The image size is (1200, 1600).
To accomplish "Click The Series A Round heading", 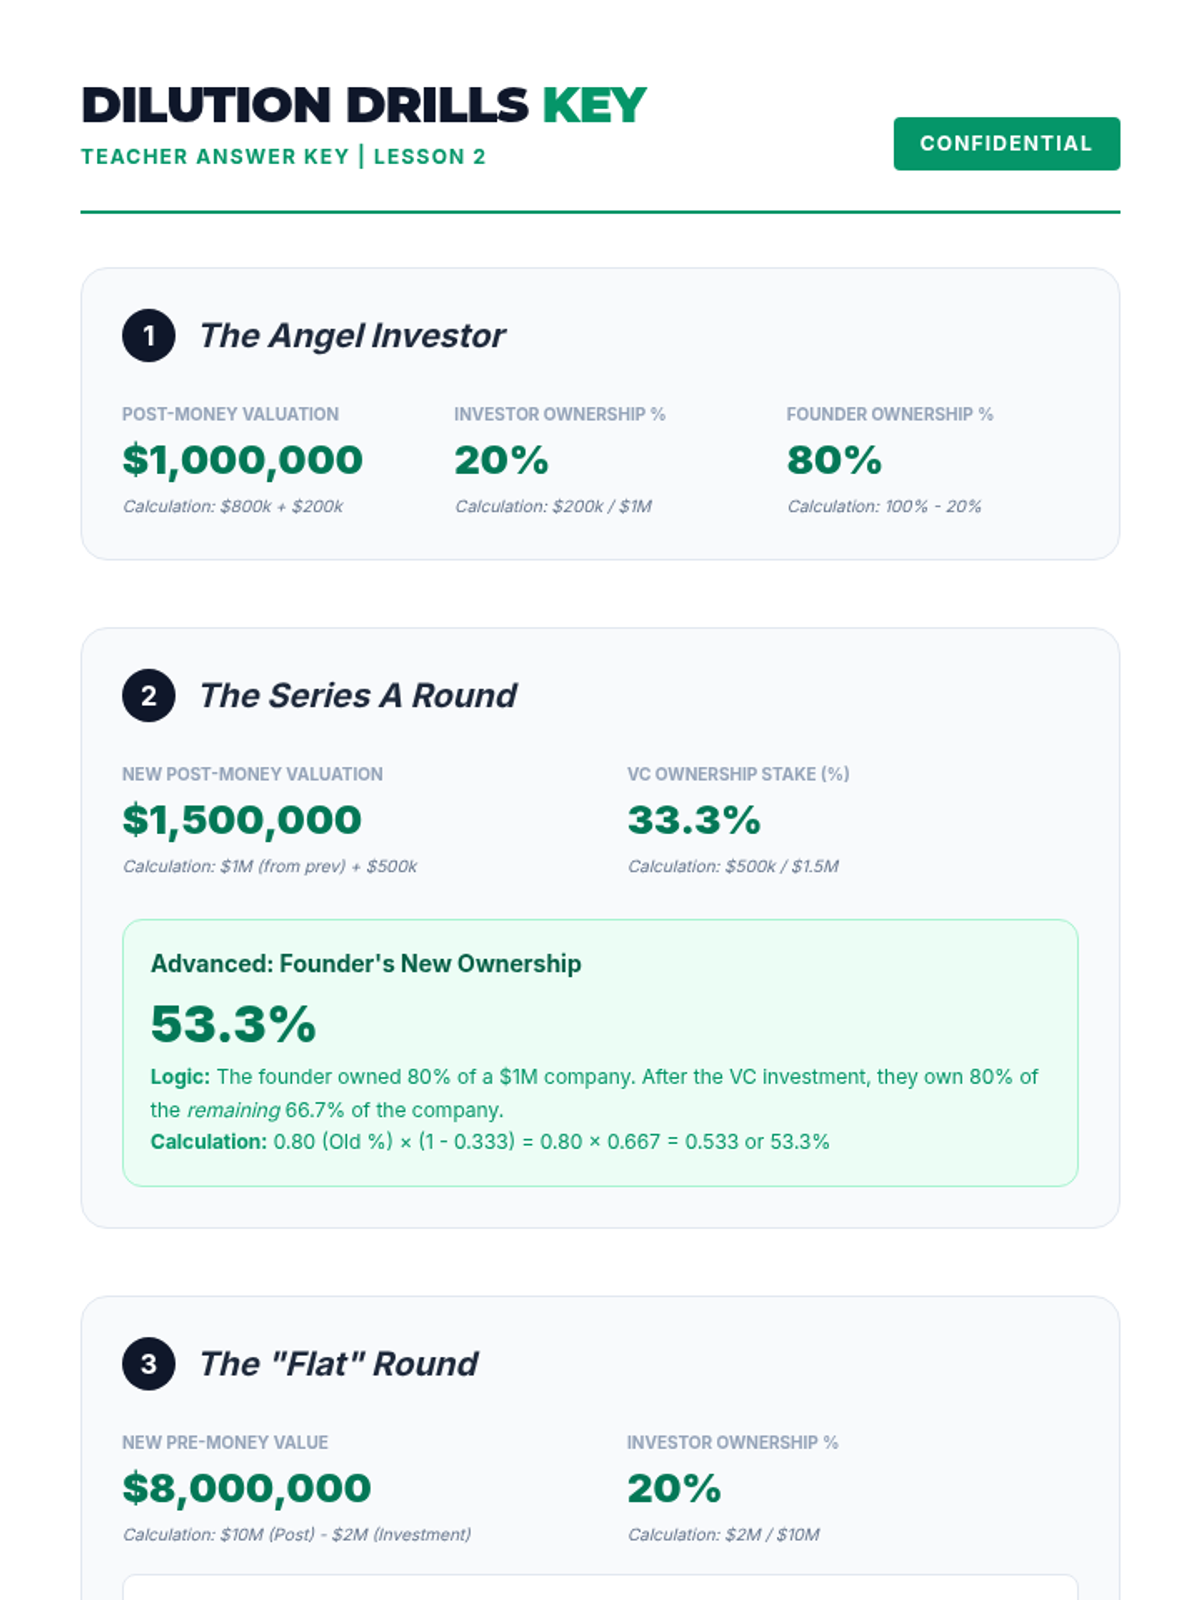I will pyautogui.click(x=358, y=696).
